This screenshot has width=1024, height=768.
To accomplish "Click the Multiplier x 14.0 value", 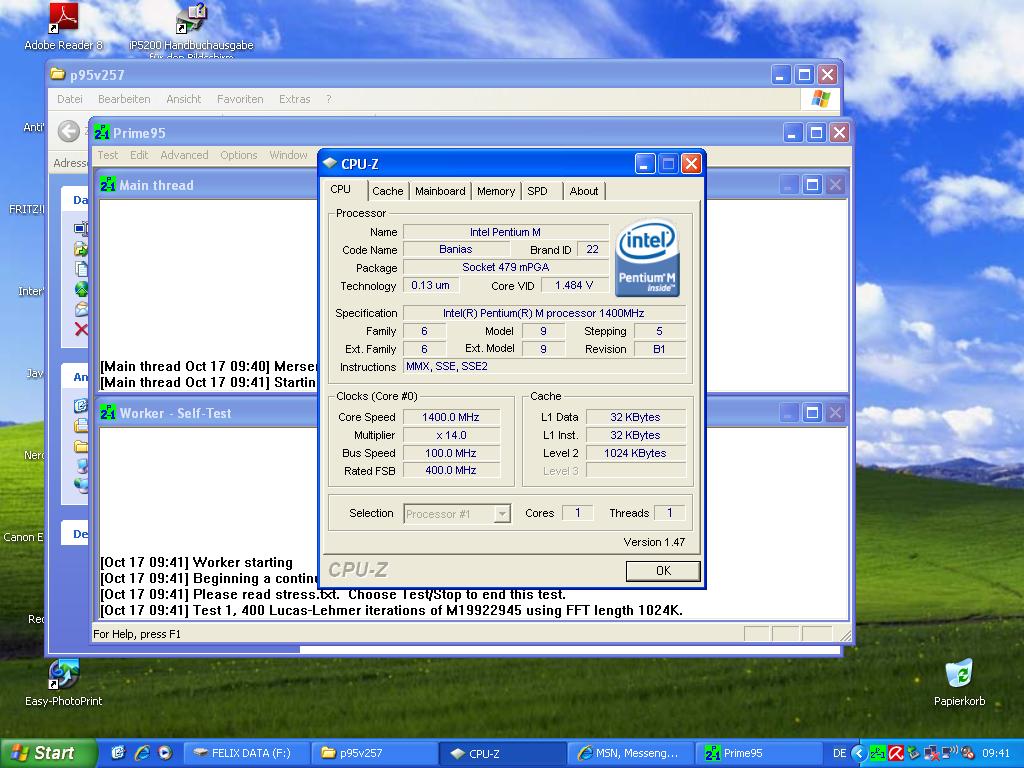I will pos(451,435).
